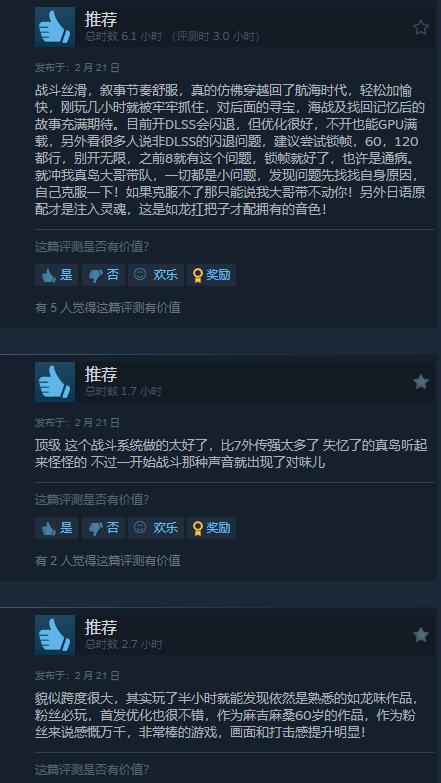Click the second review text about 战斗系统
Image resolution: width=441 pixels, height=783 pixels.
[x=231, y=453]
